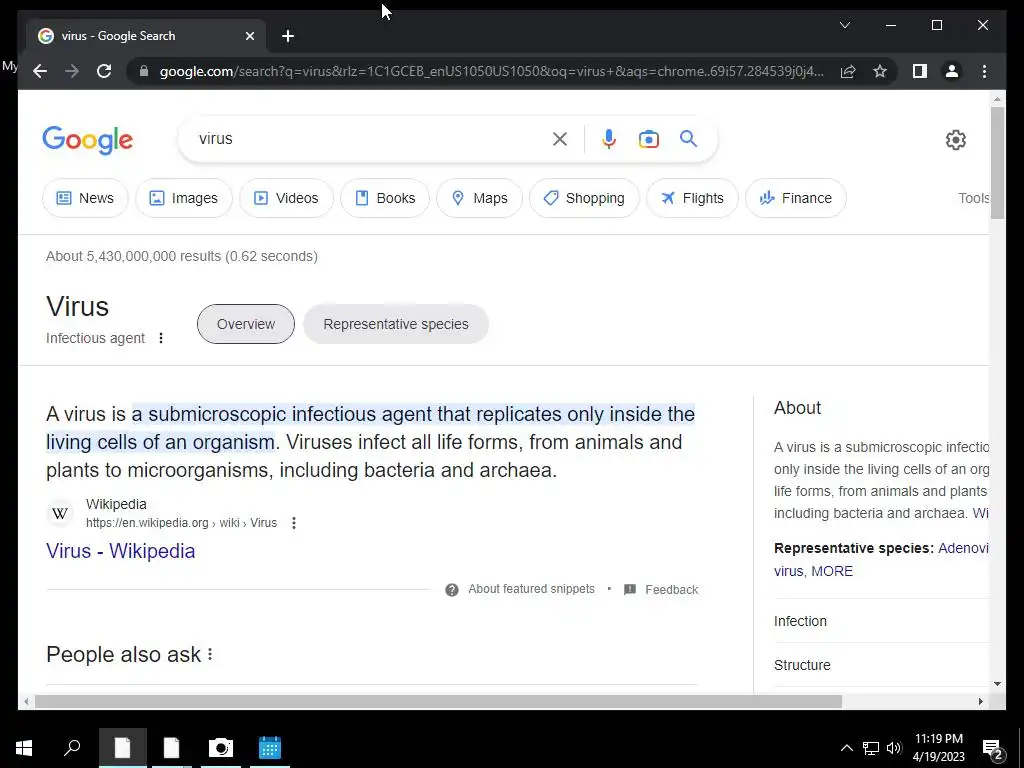This screenshot has height=768, width=1024.
Task: Expand the Structure section
Action: click(x=881, y=665)
